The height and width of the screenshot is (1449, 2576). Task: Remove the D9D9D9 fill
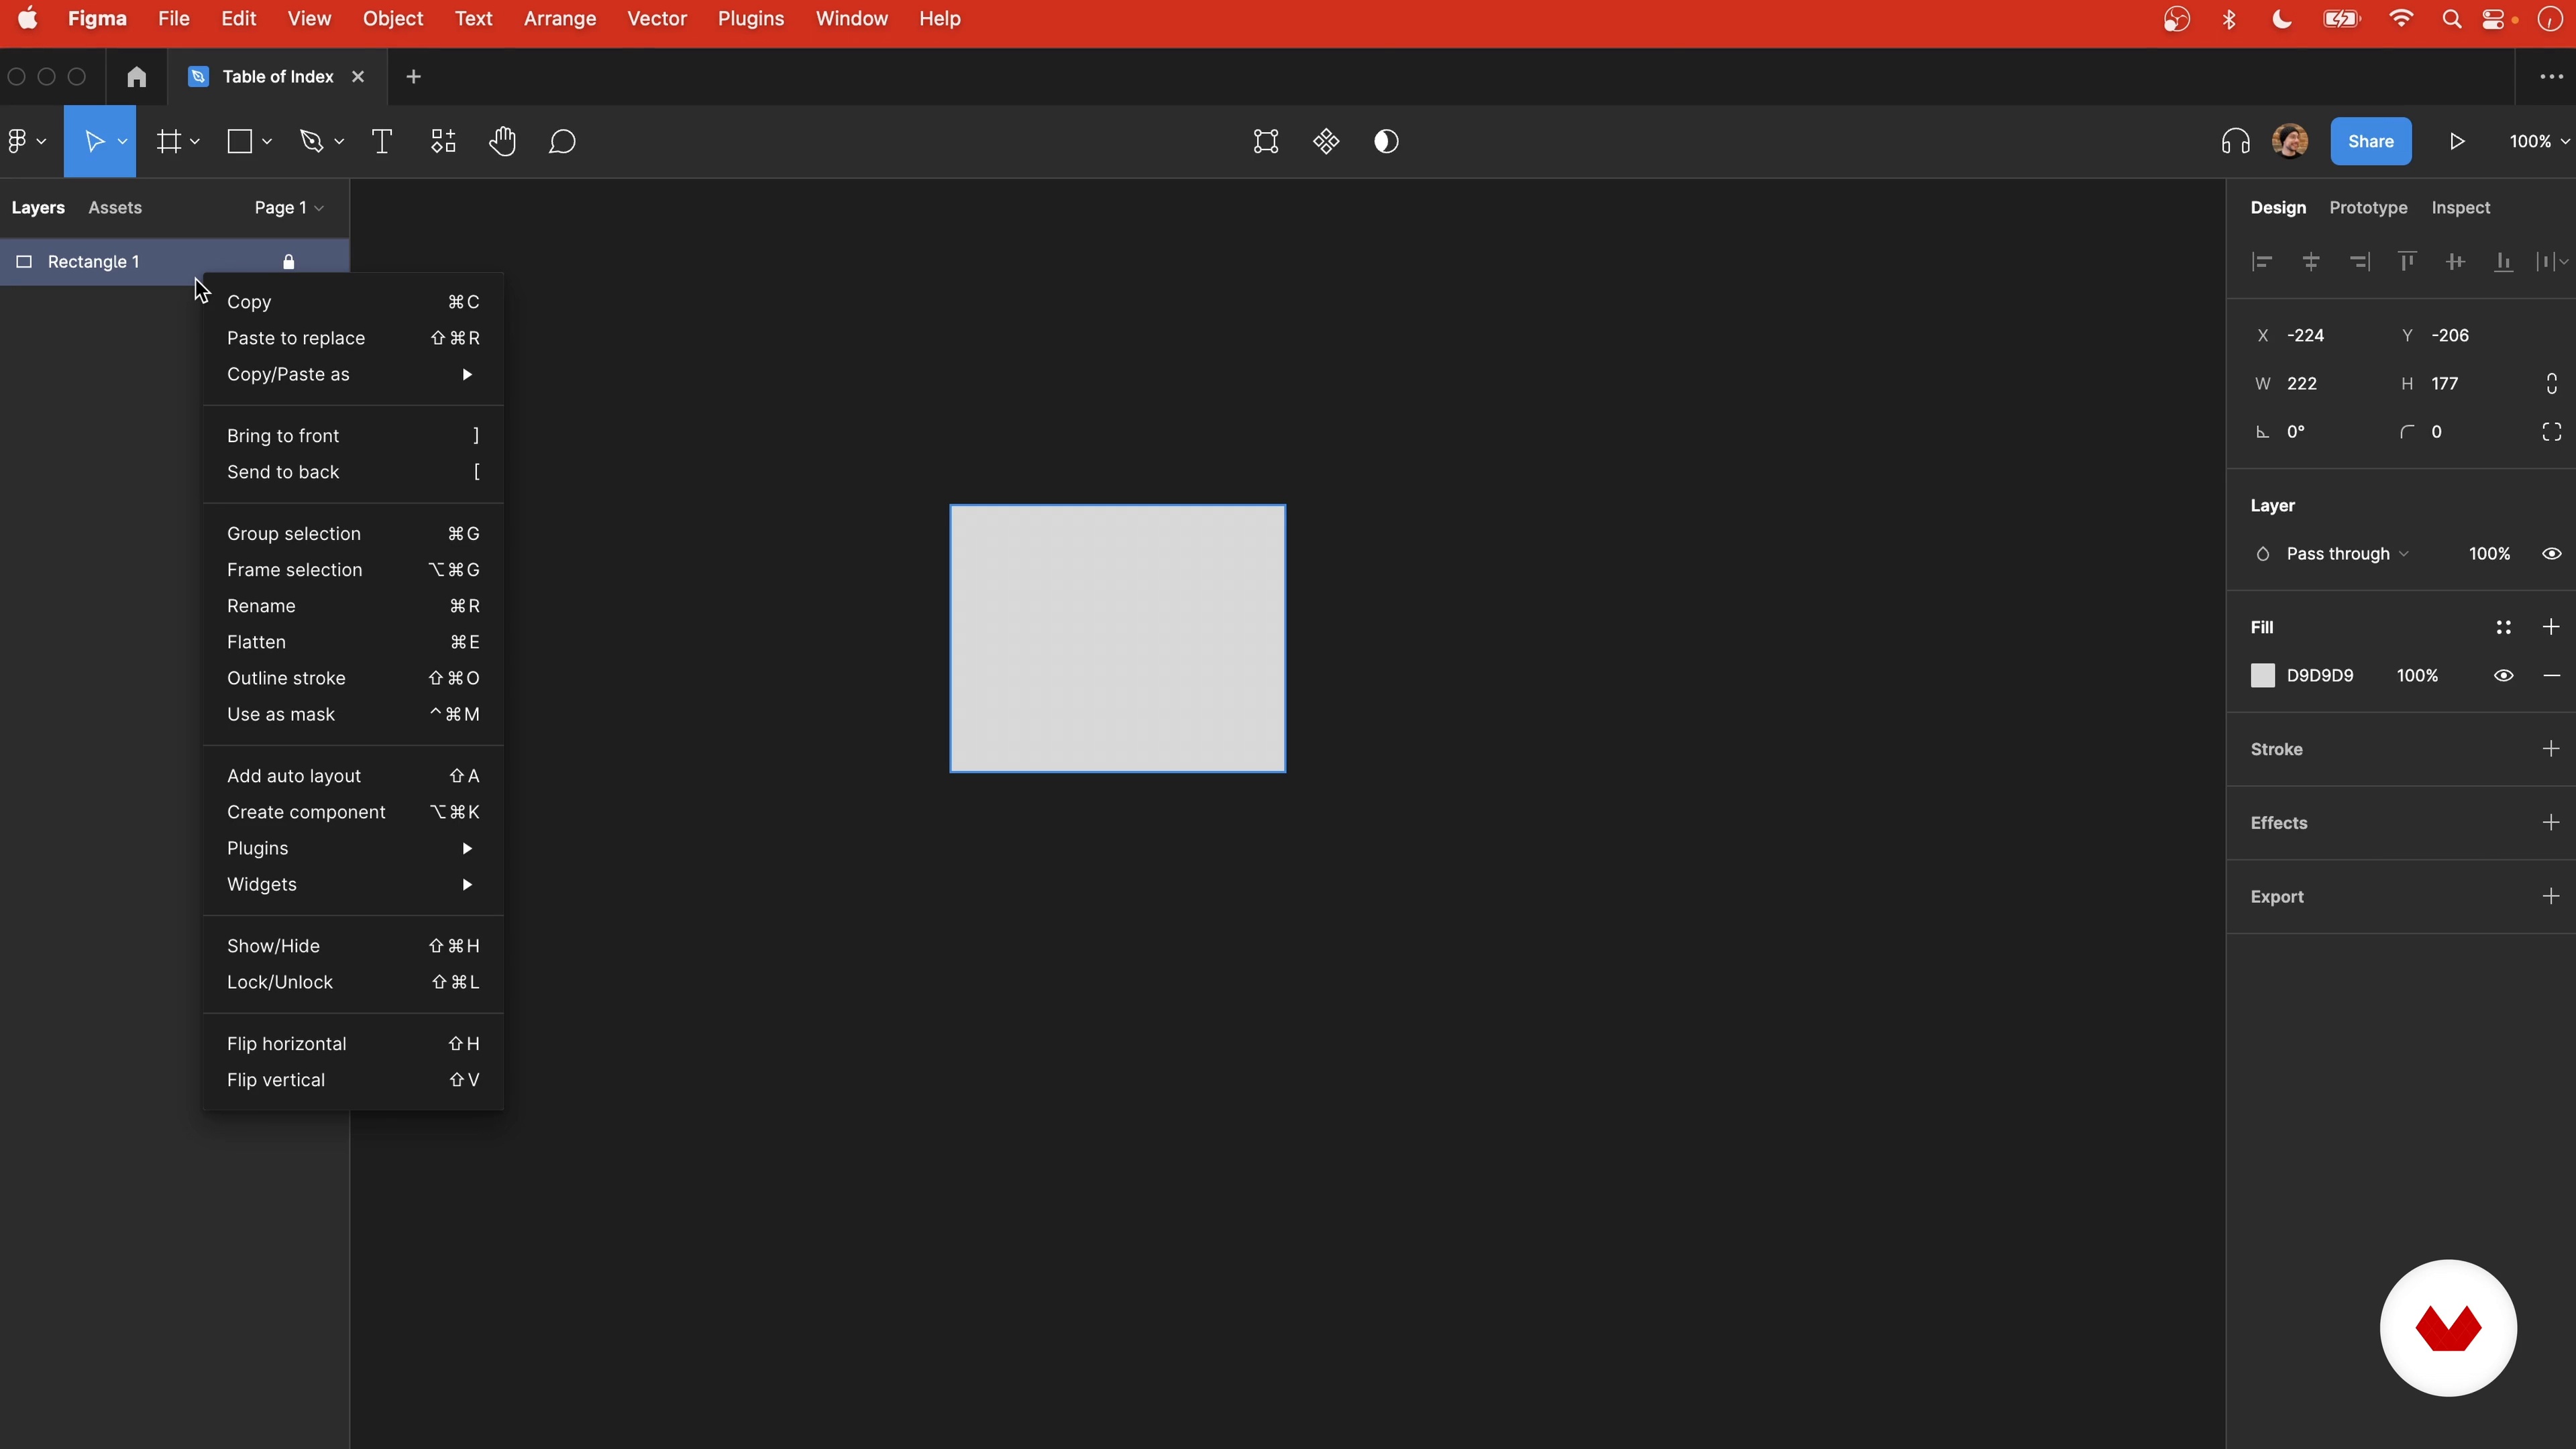2551,676
